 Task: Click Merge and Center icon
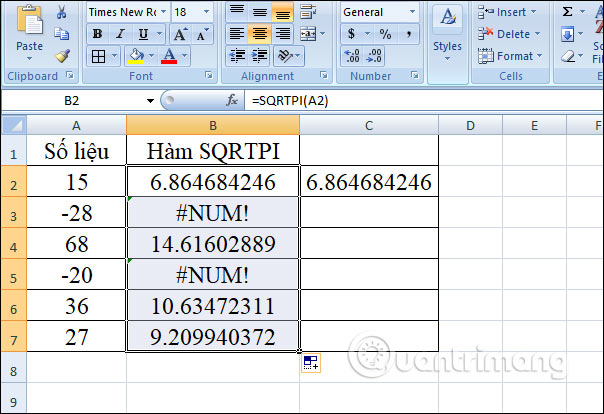click(308, 34)
